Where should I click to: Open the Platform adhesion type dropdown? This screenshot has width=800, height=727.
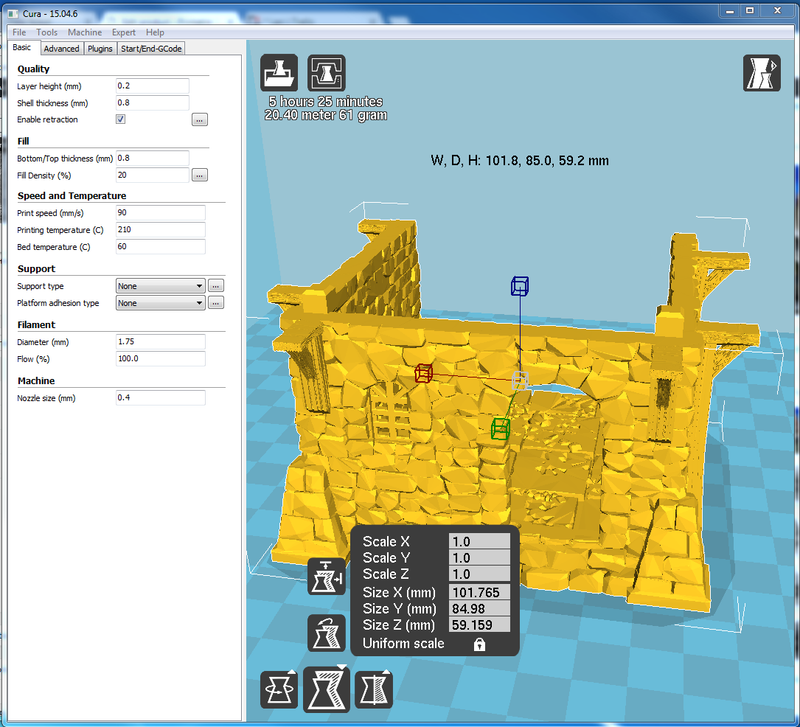click(x=160, y=303)
